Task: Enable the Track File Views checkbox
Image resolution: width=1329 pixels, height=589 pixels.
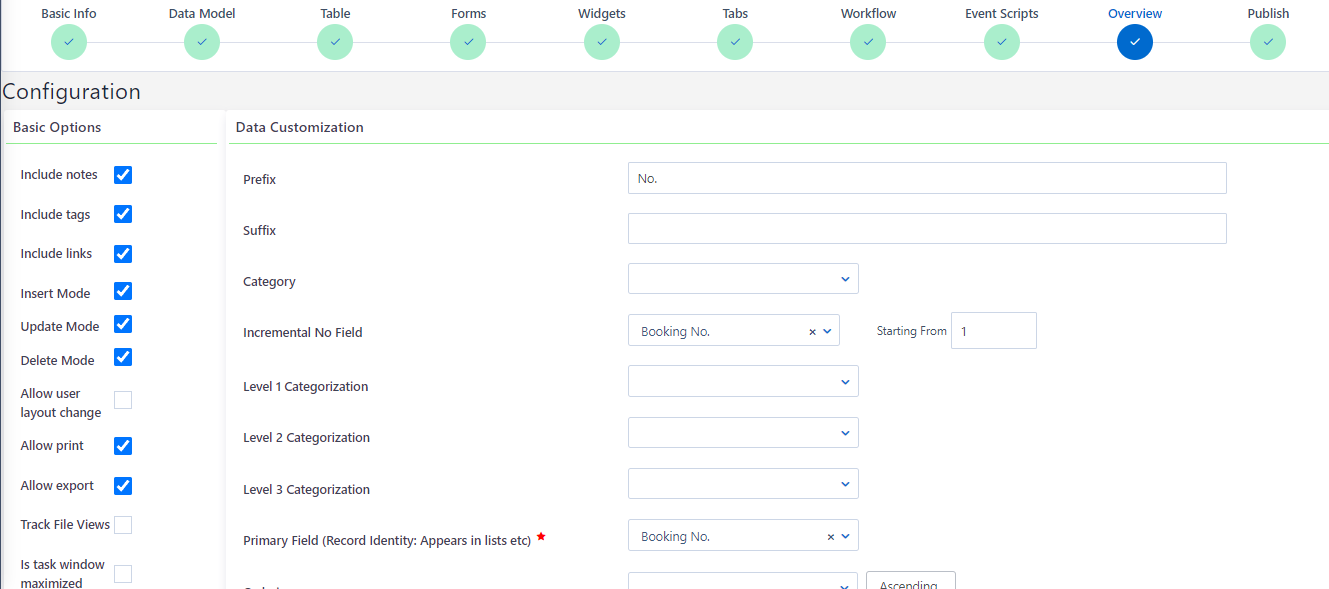Action: pyautogui.click(x=123, y=525)
